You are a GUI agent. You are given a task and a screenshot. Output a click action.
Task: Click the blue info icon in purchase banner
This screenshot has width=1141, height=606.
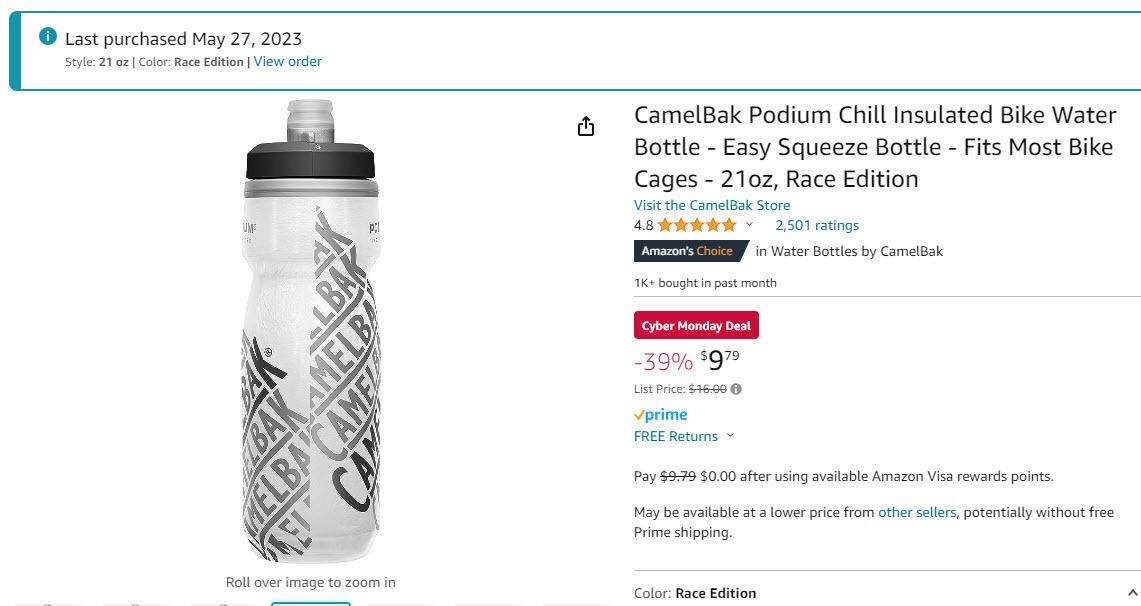click(47, 37)
